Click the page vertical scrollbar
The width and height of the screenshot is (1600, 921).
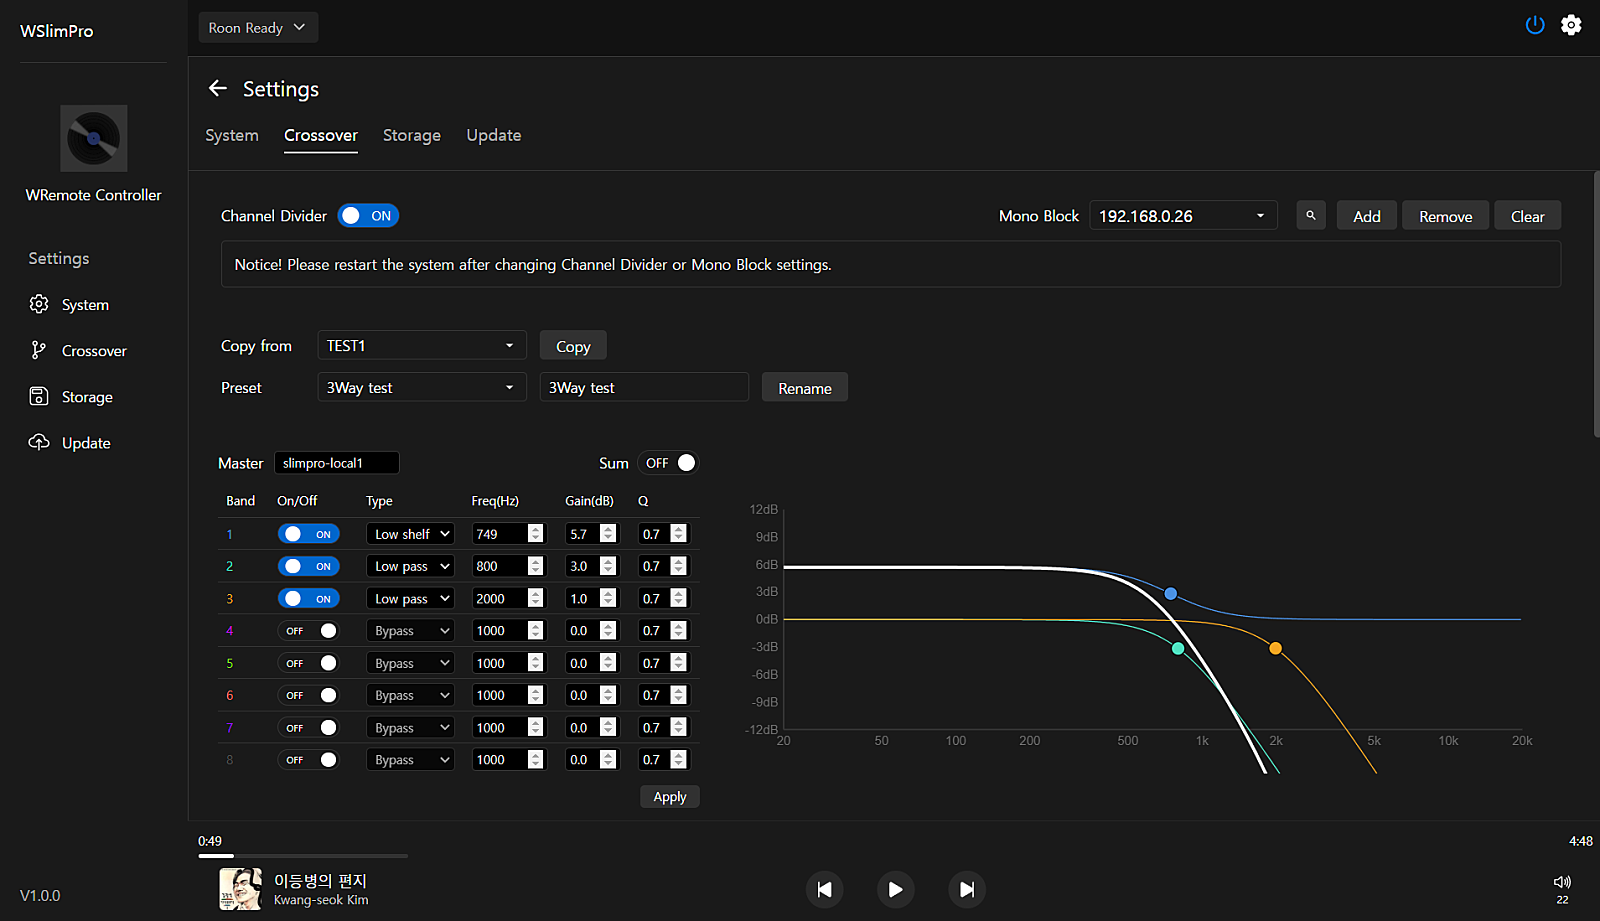point(1596,305)
